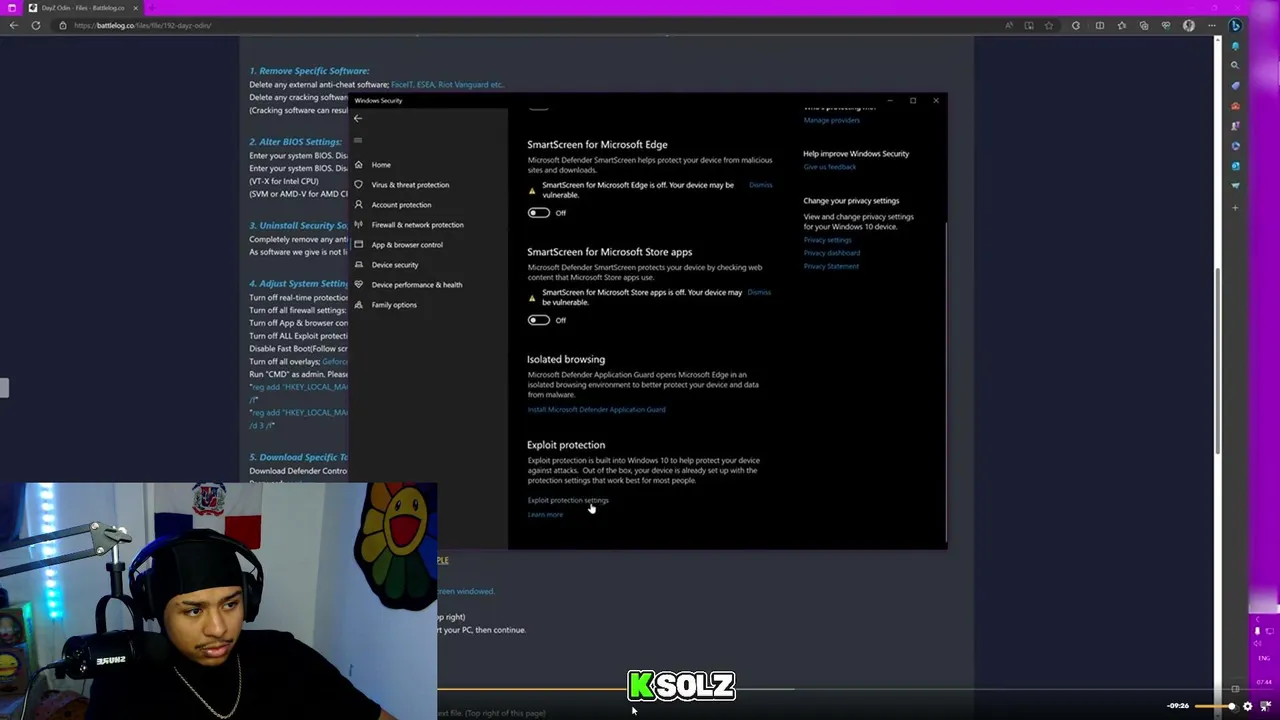Open the Edge sidebar search icon
The height and width of the screenshot is (720, 1280).
point(1236,65)
